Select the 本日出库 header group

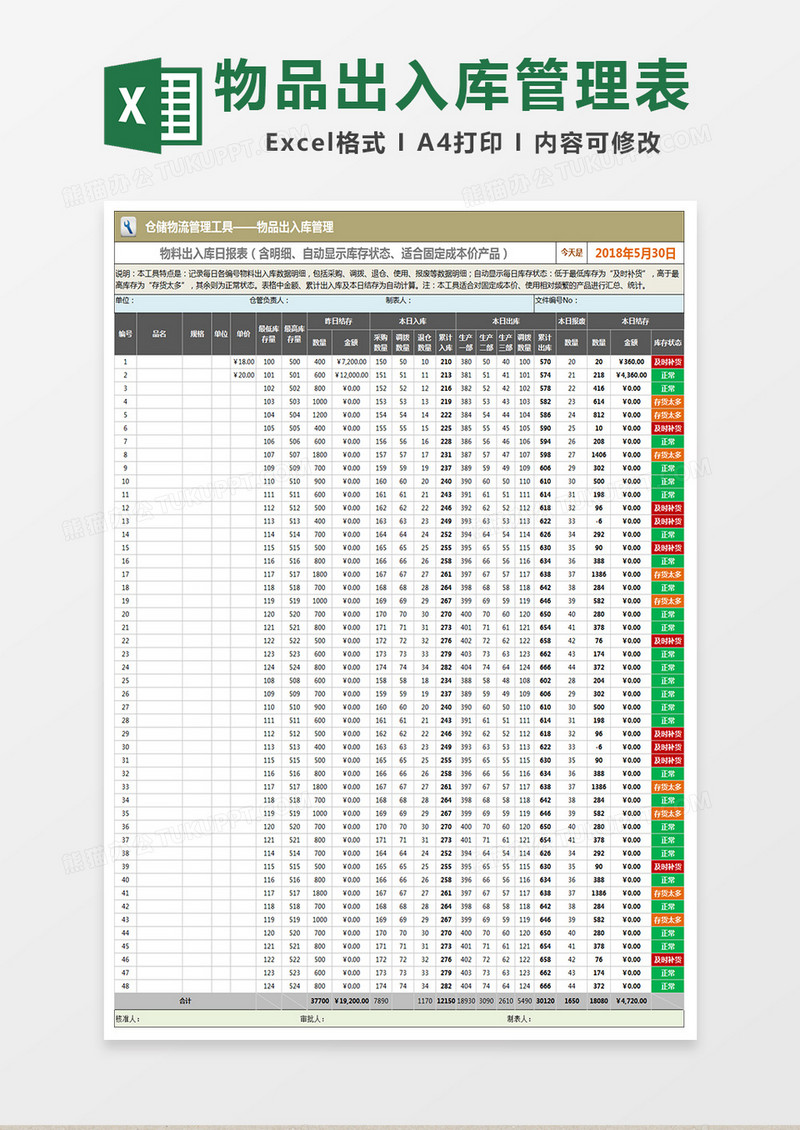pyautogui.click(x=505, y=321)
